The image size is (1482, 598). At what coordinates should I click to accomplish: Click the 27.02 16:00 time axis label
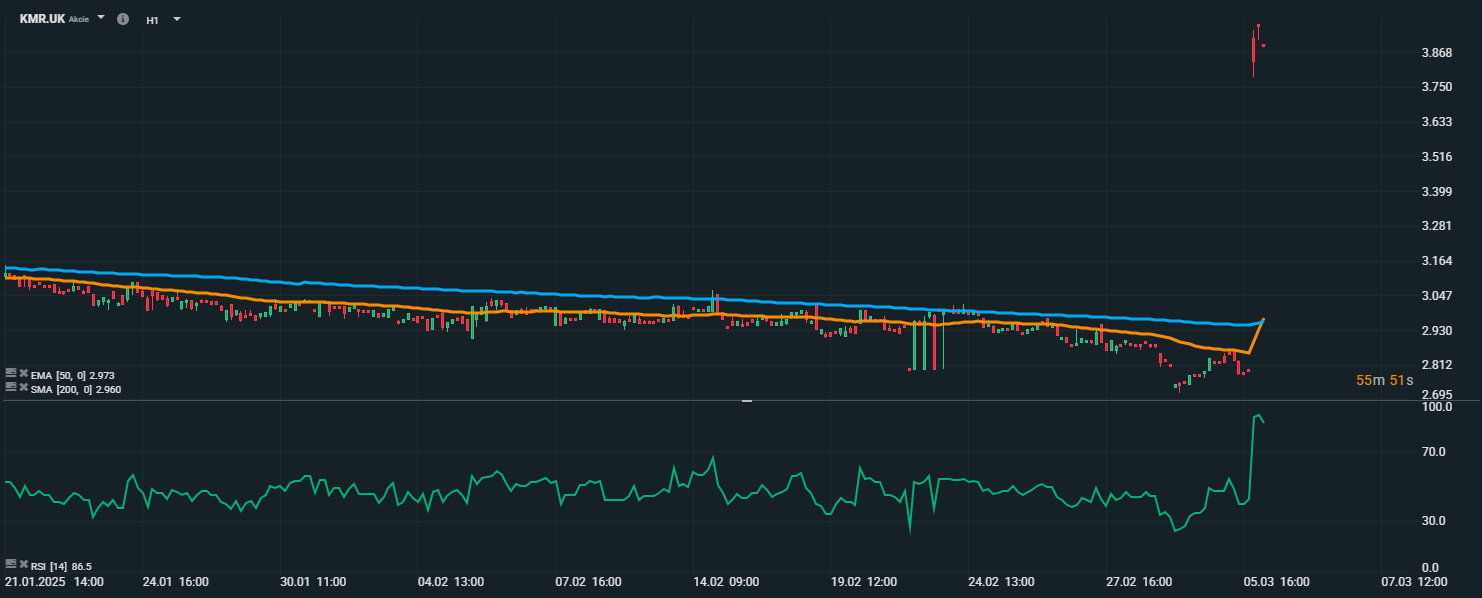(1139, 581)
